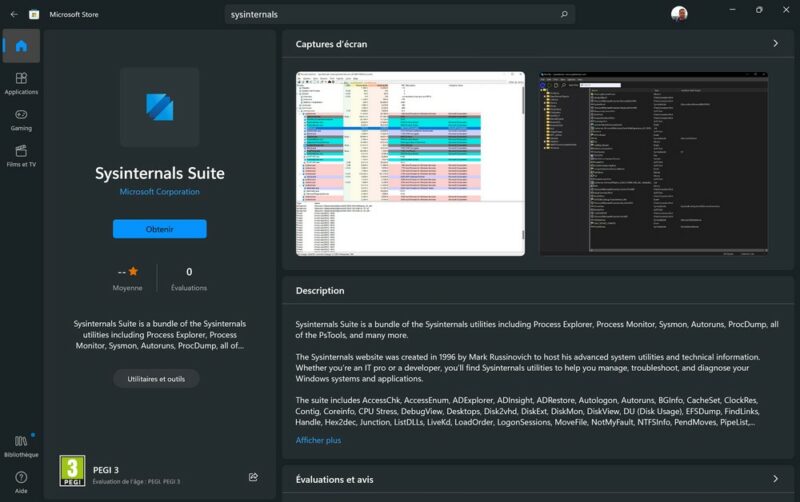Open the Bibliothèque library

pyautogui.click(x=21, y=446)
